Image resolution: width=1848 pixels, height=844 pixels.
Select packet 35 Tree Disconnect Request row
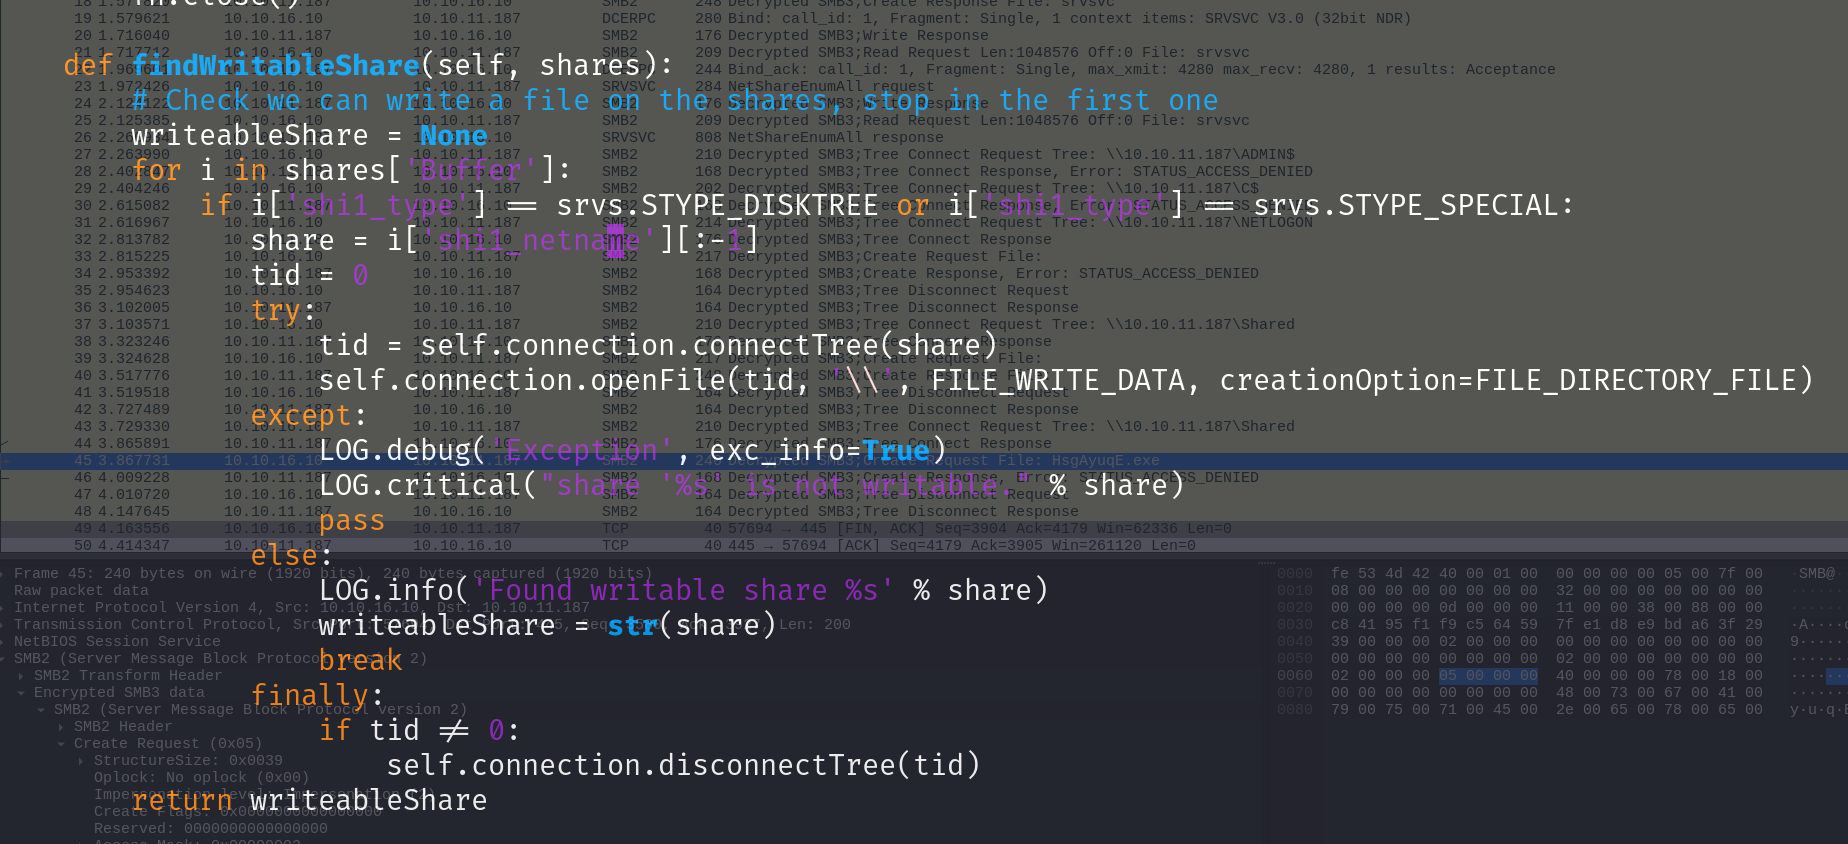point(924,290)
